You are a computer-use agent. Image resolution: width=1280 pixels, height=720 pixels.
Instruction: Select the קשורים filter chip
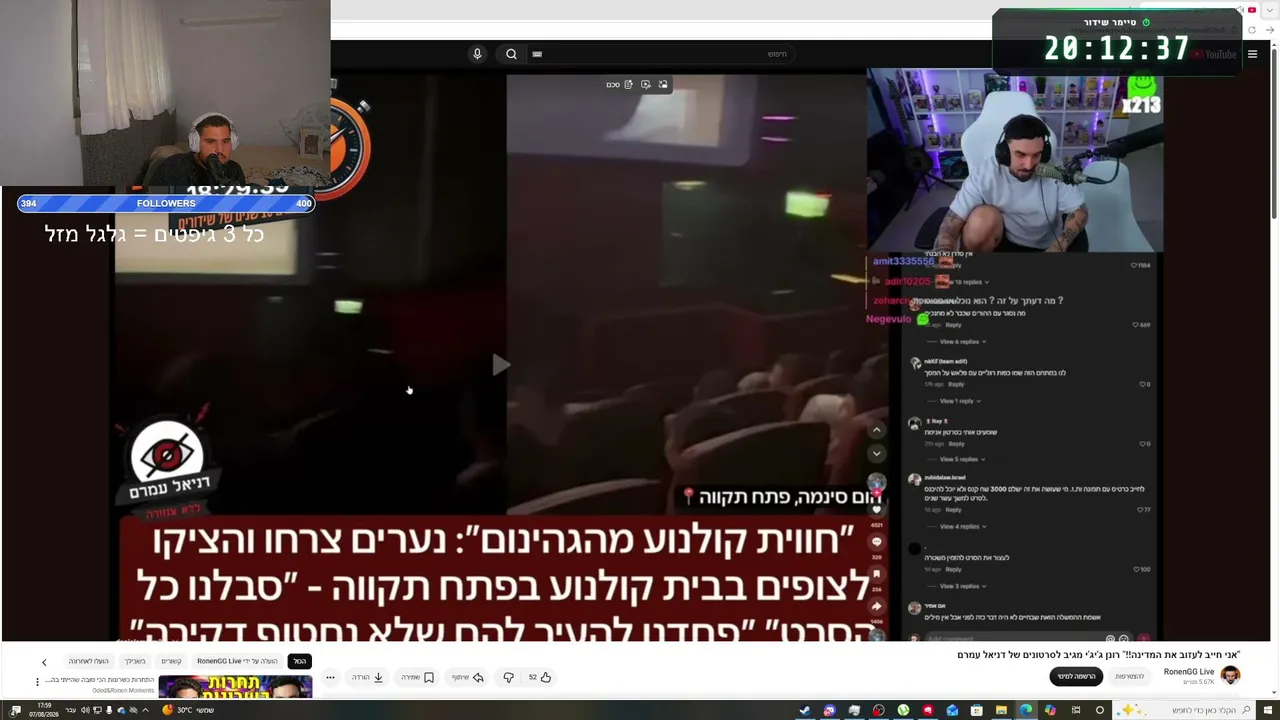171,661
